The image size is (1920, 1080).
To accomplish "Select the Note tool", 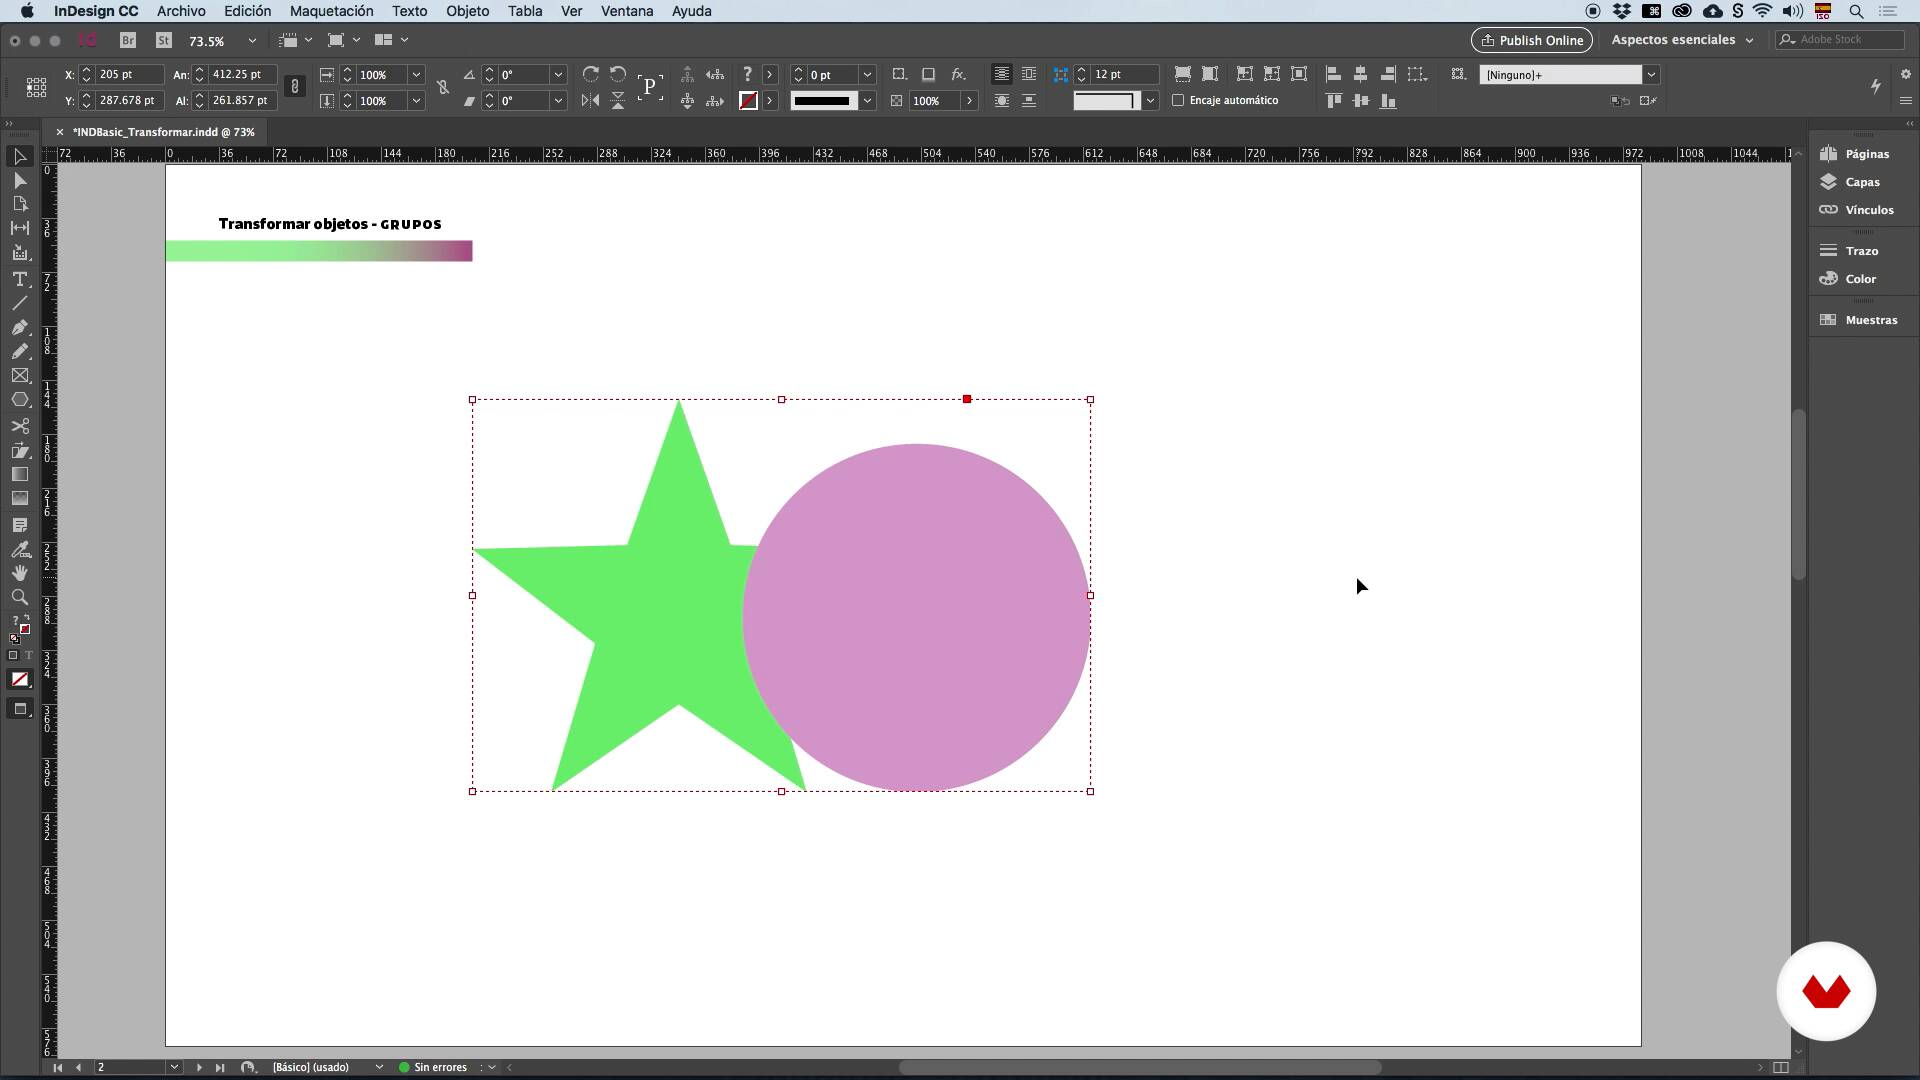I will [19, 525].
